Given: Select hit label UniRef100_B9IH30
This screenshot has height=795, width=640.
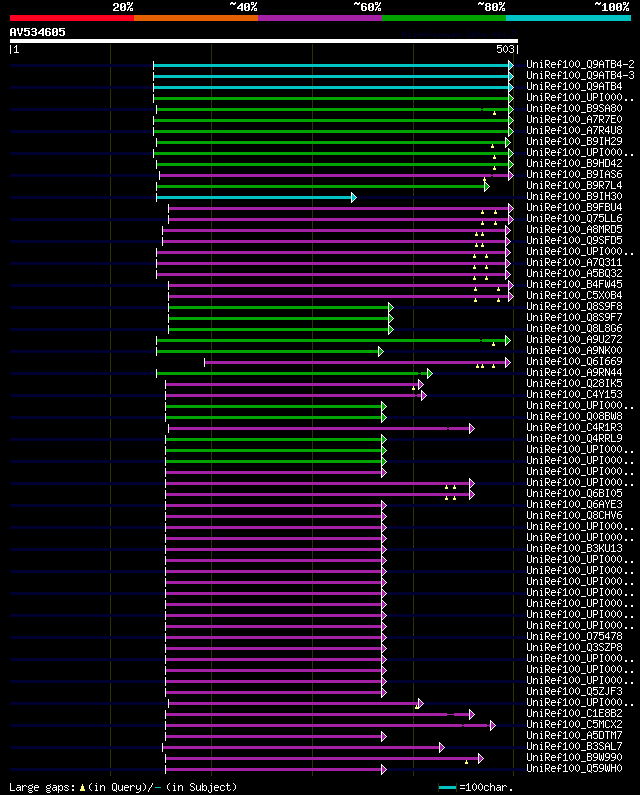Looking at the screenshot, I should click(574, 196).
